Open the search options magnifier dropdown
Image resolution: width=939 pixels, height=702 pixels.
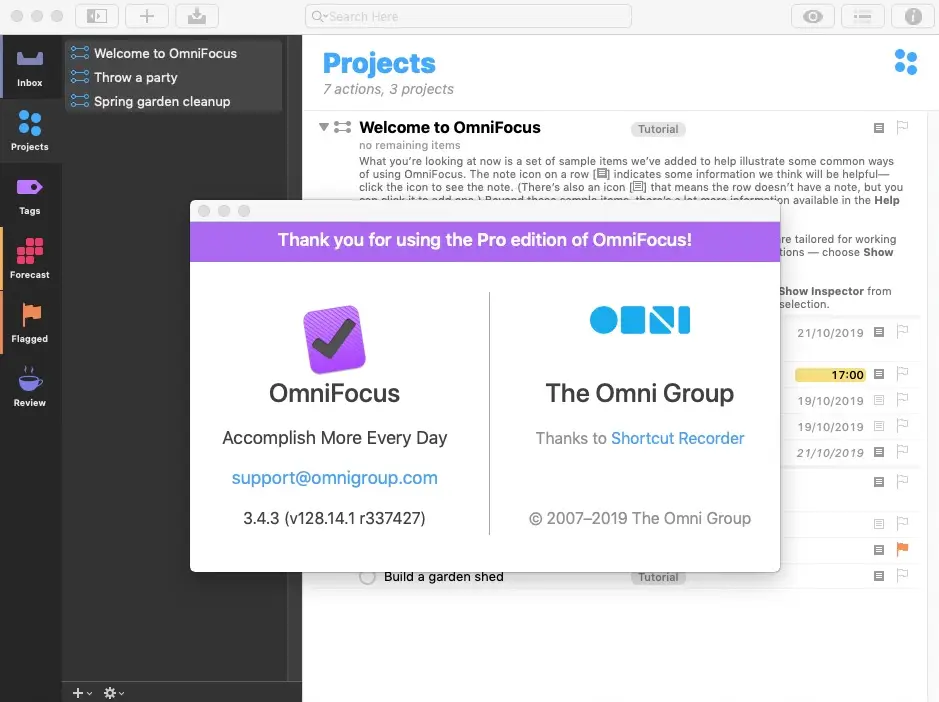coord(319,16)
